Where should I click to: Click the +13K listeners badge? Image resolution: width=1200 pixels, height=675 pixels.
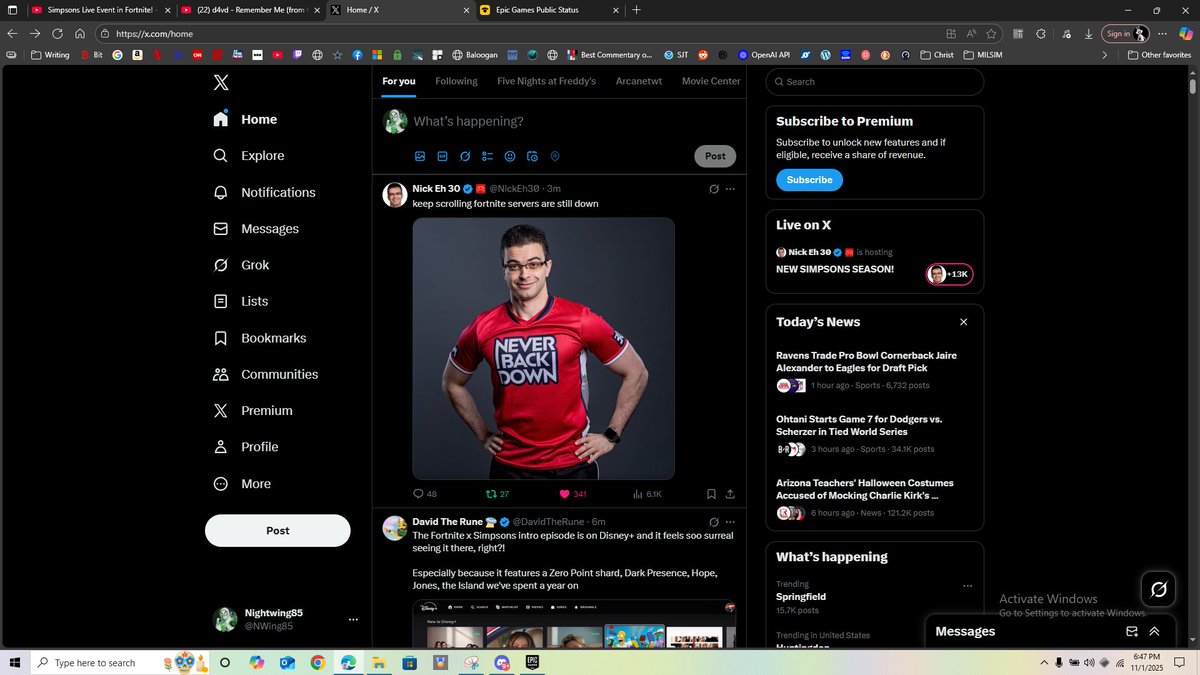(x=950, y=274)
